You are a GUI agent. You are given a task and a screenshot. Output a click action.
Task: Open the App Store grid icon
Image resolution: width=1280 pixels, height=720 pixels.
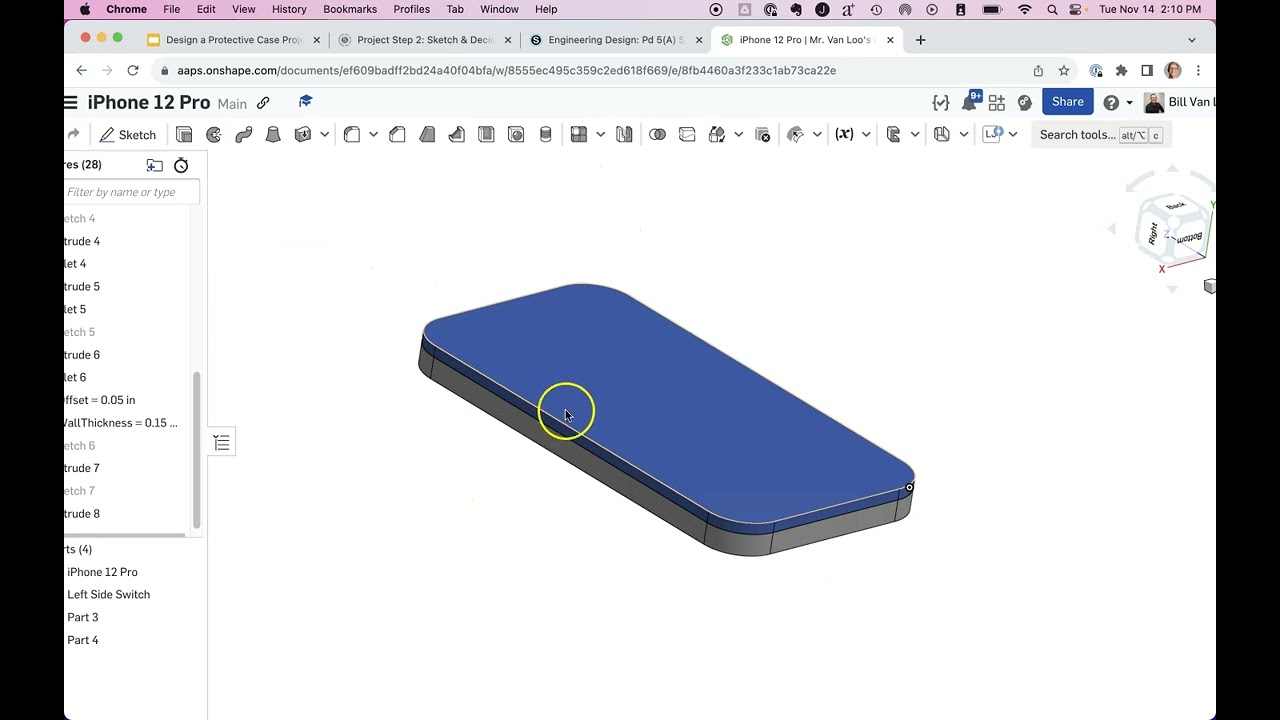tap(997, 102)
